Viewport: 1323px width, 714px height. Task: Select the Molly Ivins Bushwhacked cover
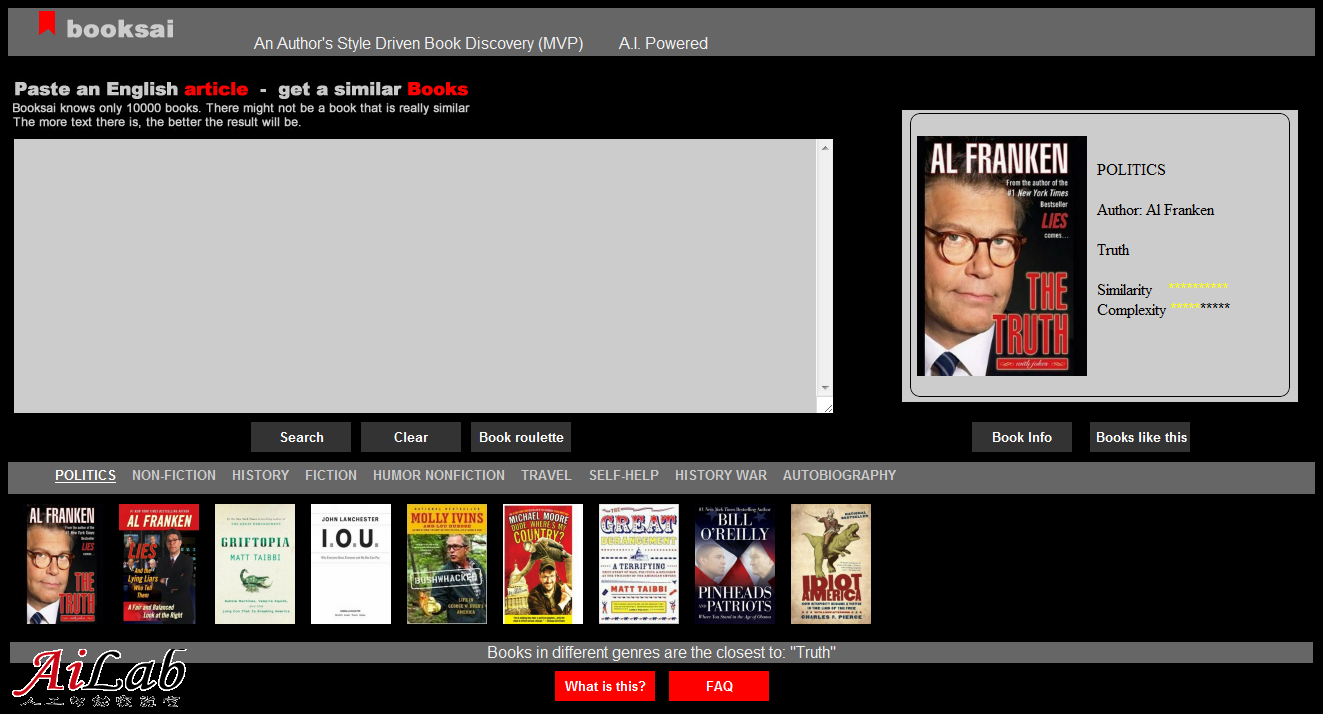[447, 564]
